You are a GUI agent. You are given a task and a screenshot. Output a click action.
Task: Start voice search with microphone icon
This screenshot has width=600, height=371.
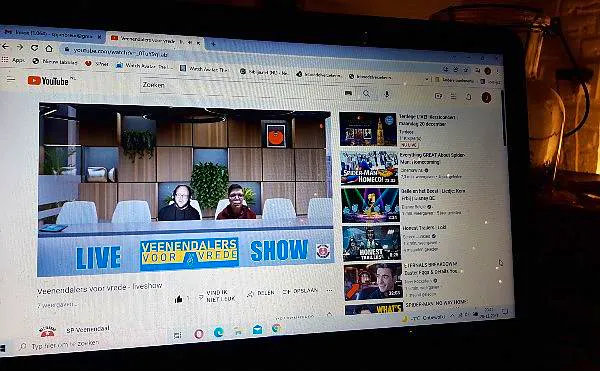386,94
